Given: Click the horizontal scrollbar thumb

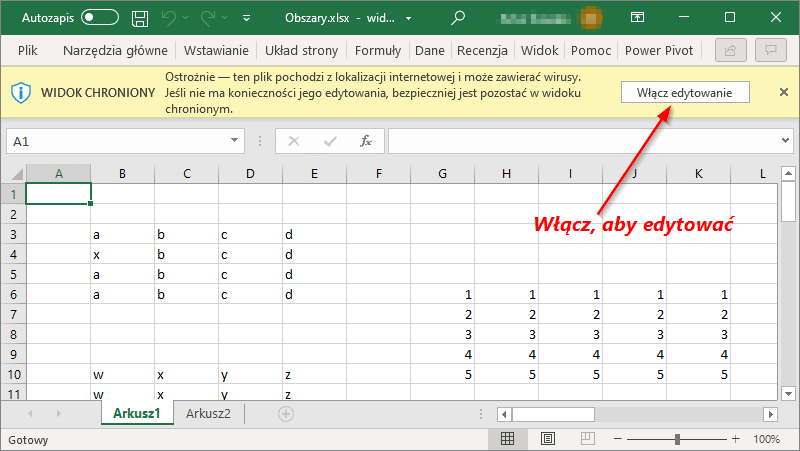Looking at the screenshot, I should (554, 414).
